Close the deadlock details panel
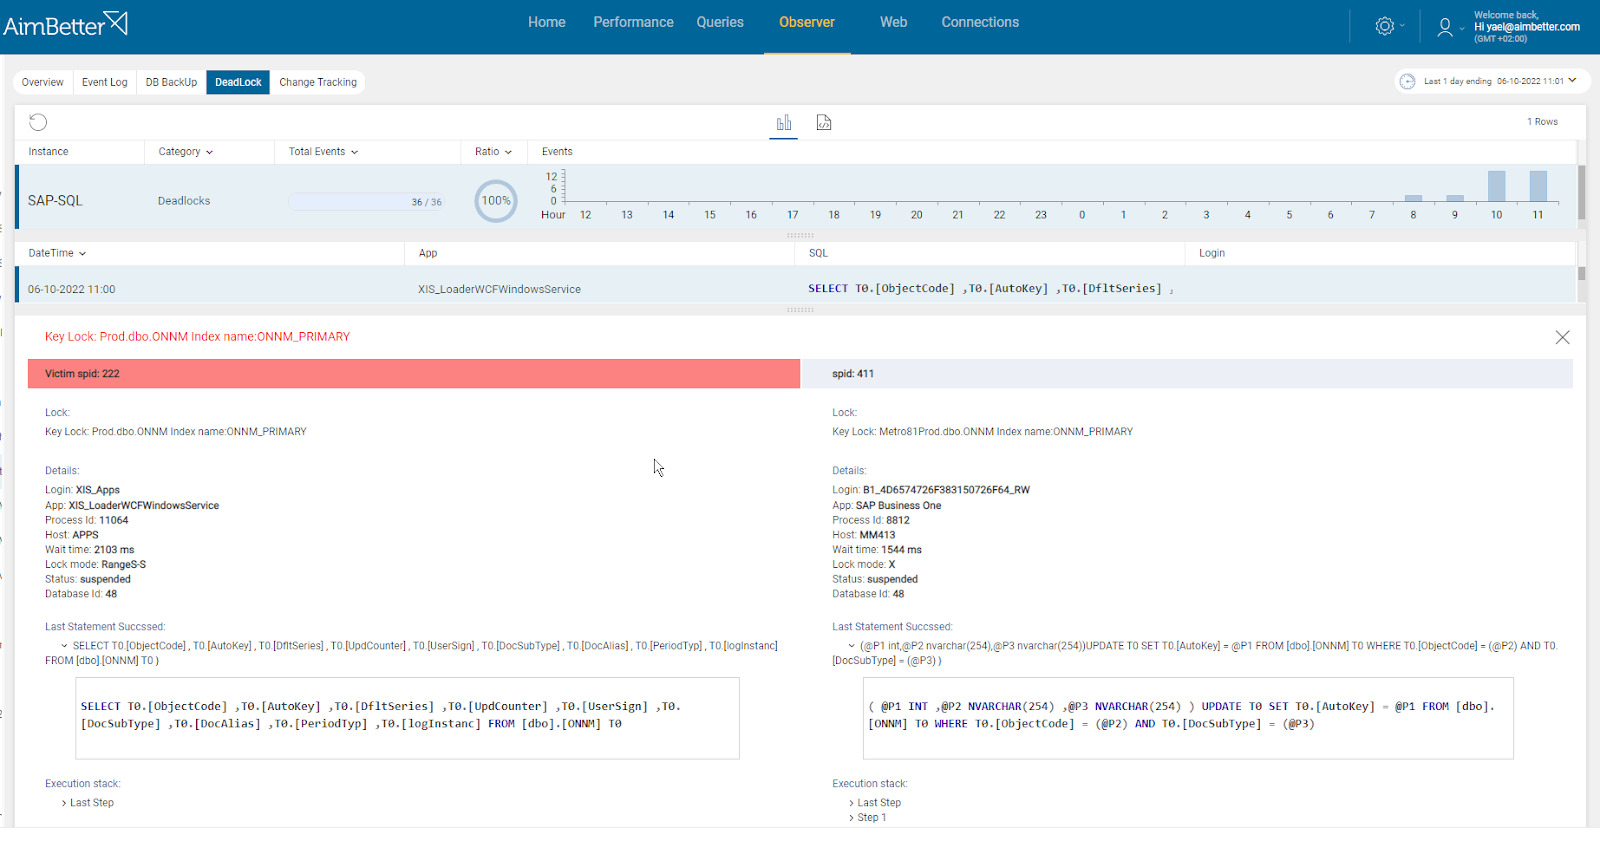The image size is (1600, 849). pyautogui.click(x=1562, y=338)
